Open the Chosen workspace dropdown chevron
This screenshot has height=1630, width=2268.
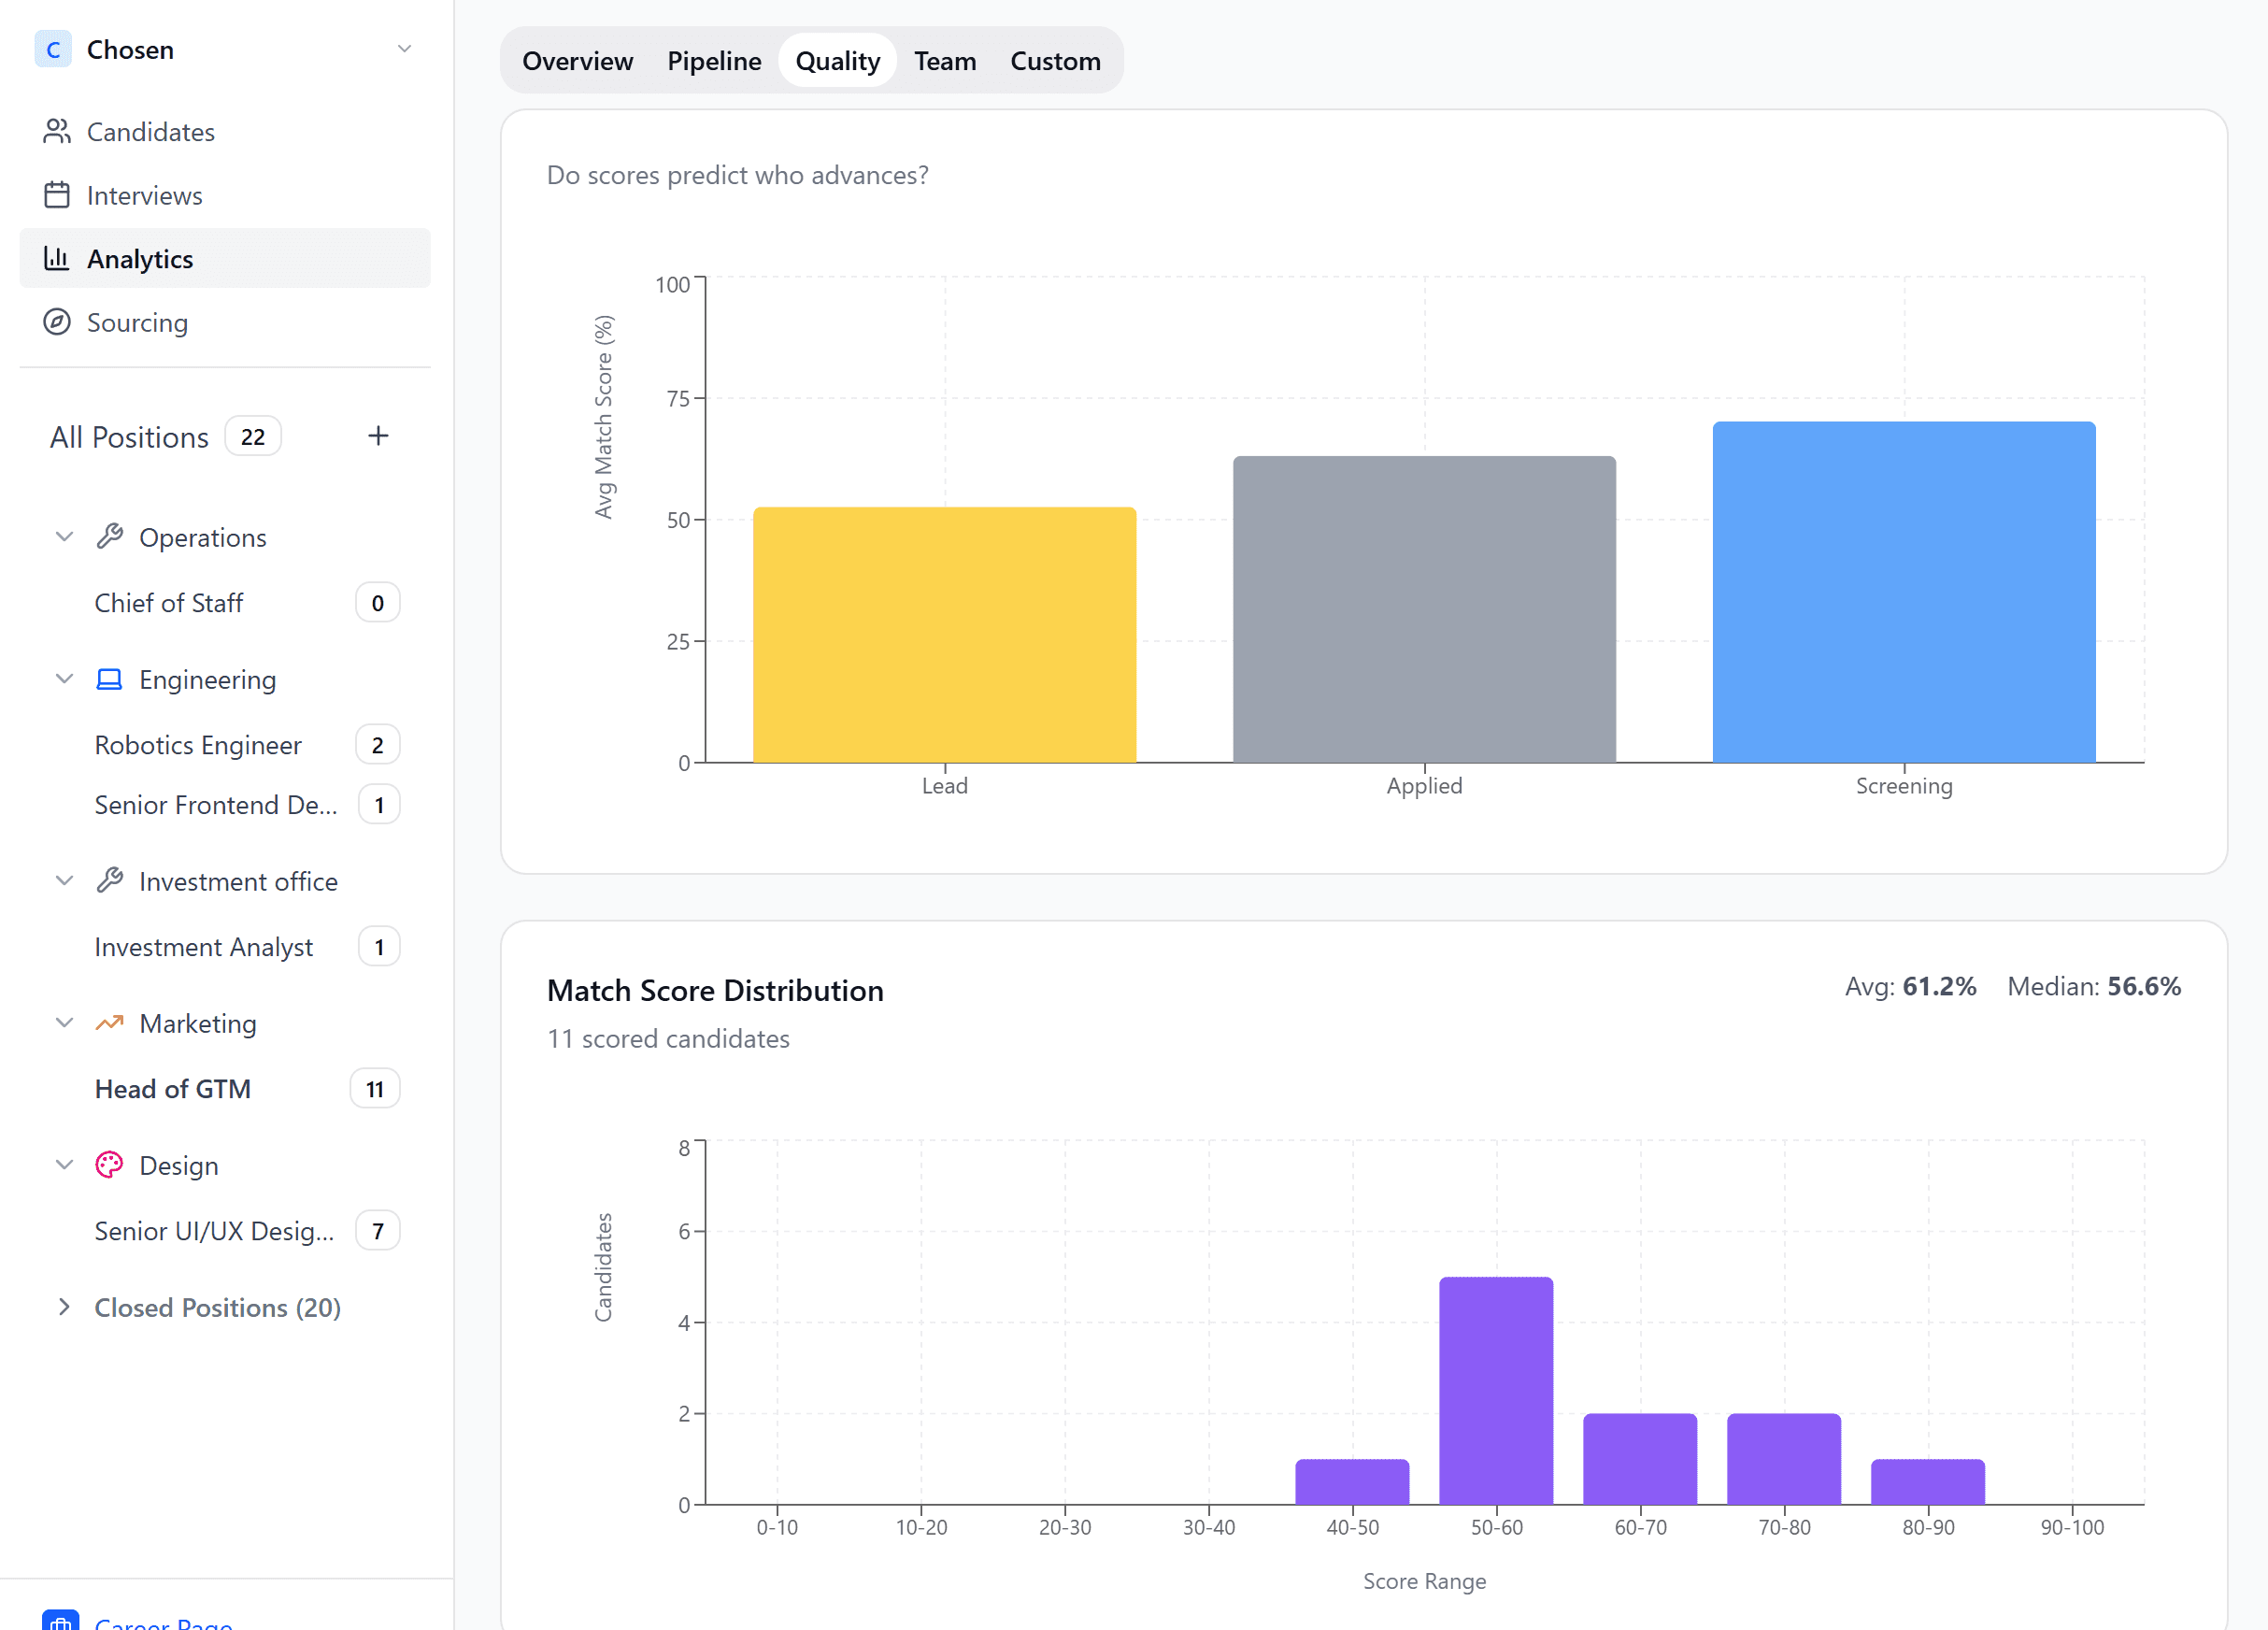click(404, 48)
